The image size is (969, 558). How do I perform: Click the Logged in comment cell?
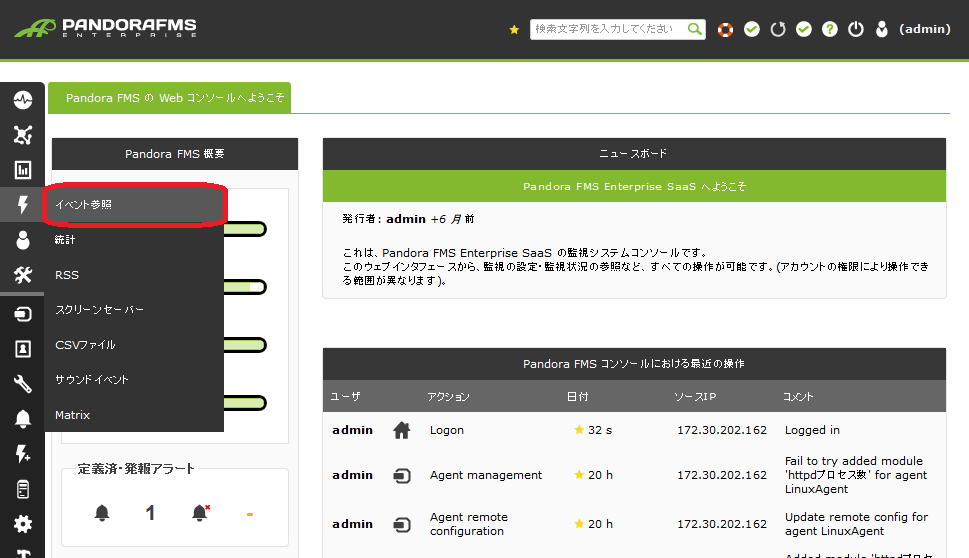point(812,430)
